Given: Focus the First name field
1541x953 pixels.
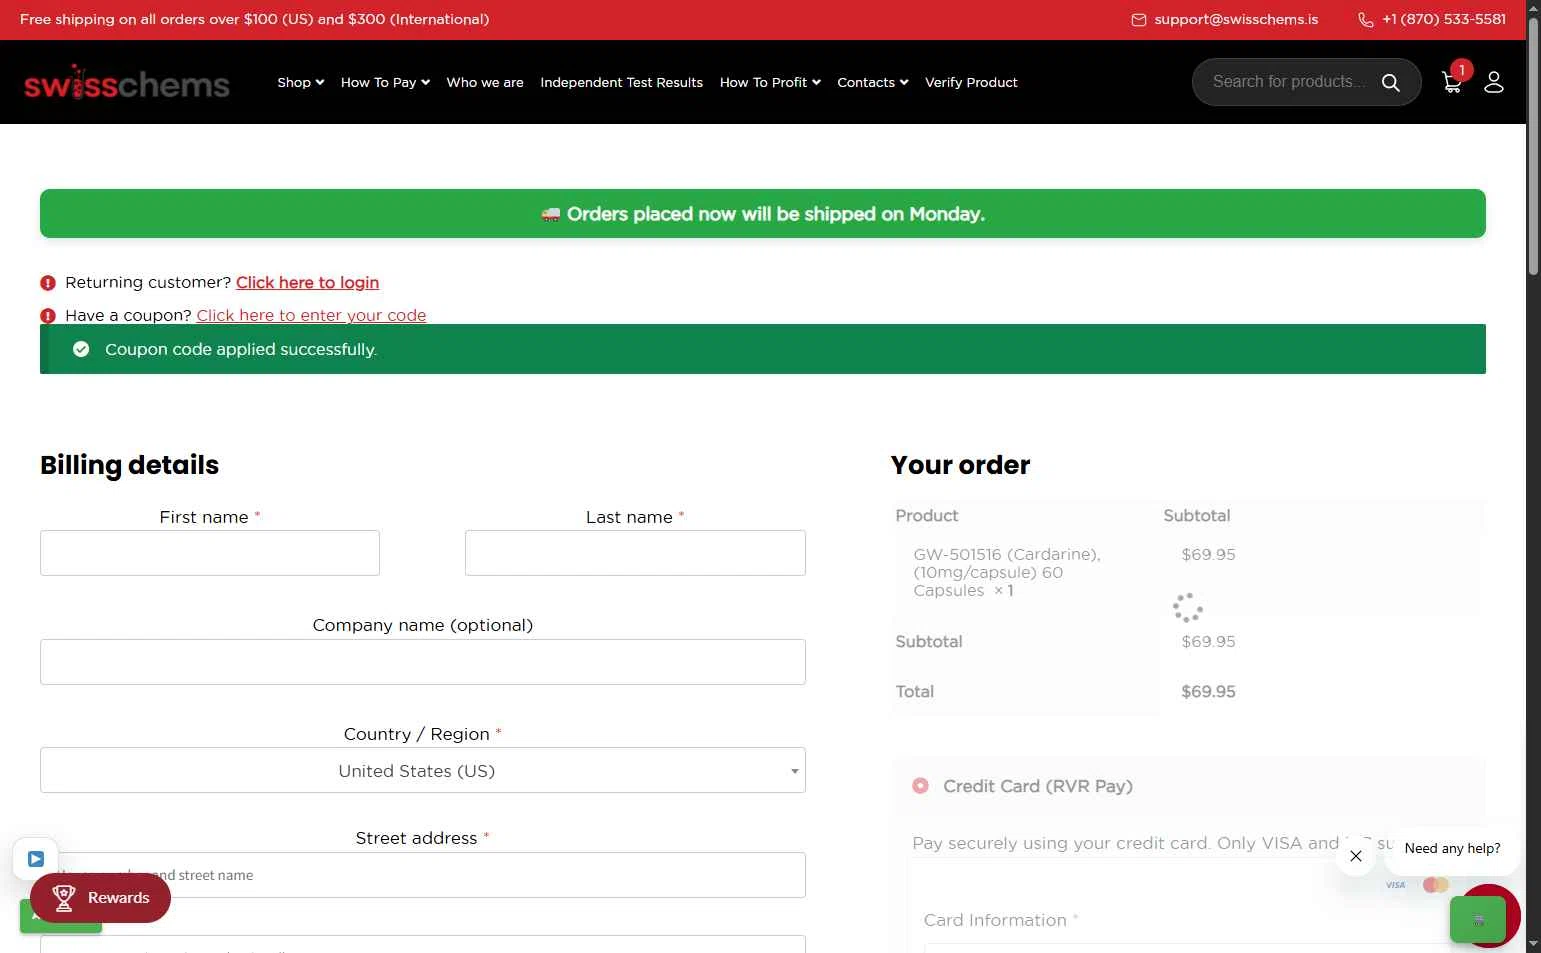Looking at the screenshot, I should [x=210, y=553].
